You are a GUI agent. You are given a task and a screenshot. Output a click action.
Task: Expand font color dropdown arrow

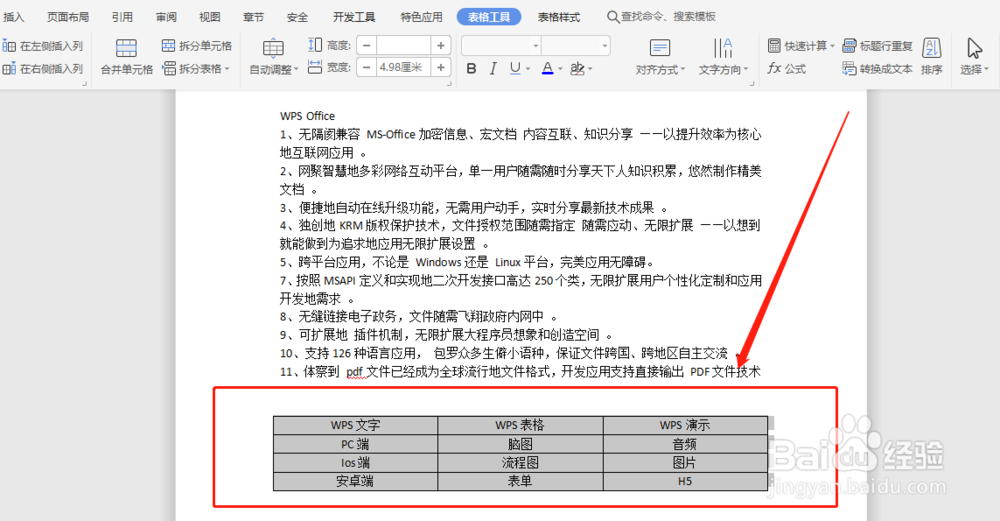560,69
